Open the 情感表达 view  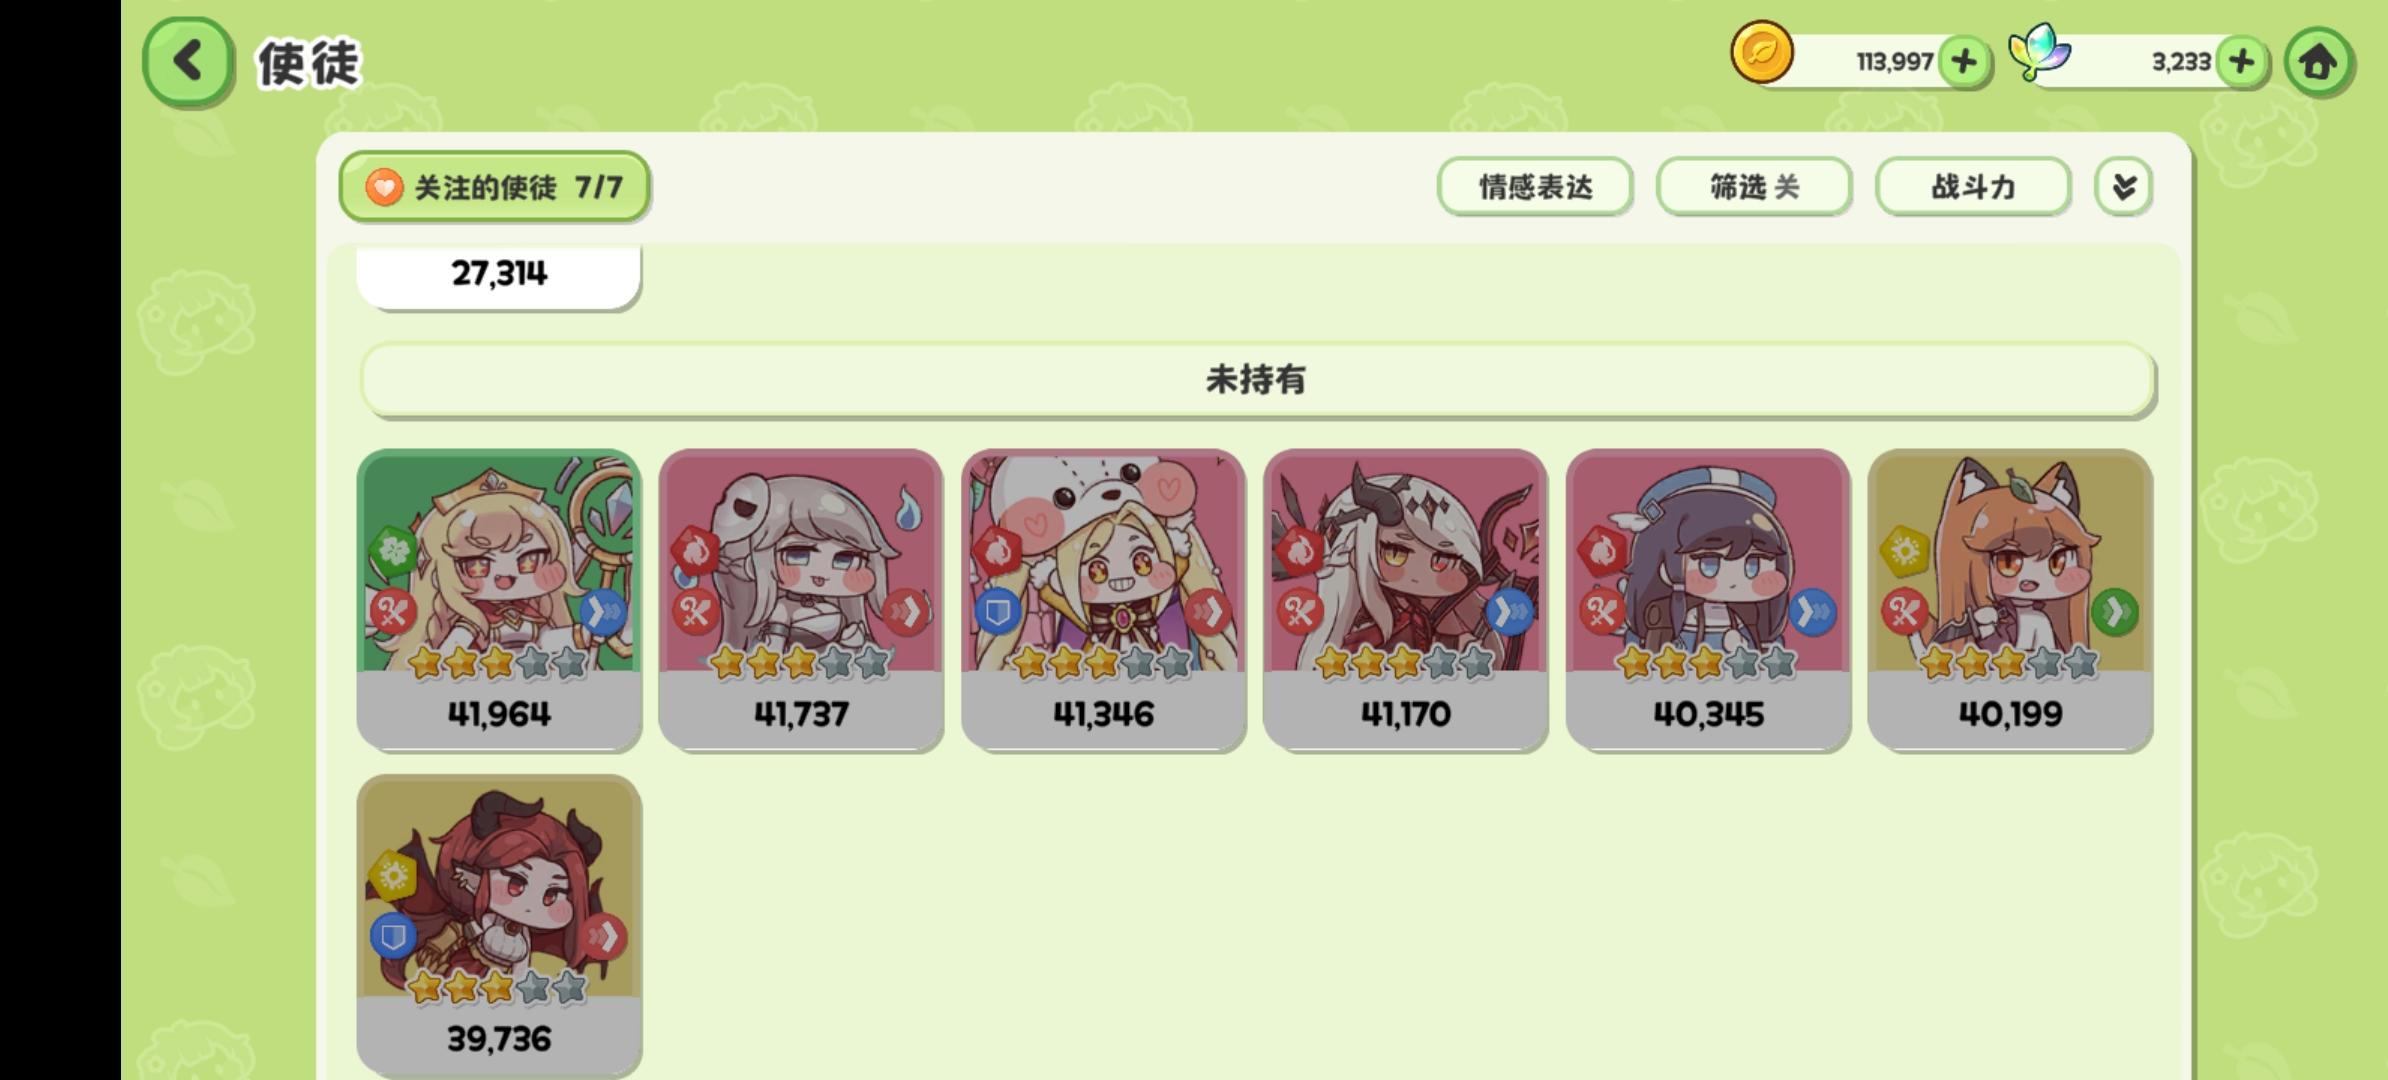(1534, 187)
